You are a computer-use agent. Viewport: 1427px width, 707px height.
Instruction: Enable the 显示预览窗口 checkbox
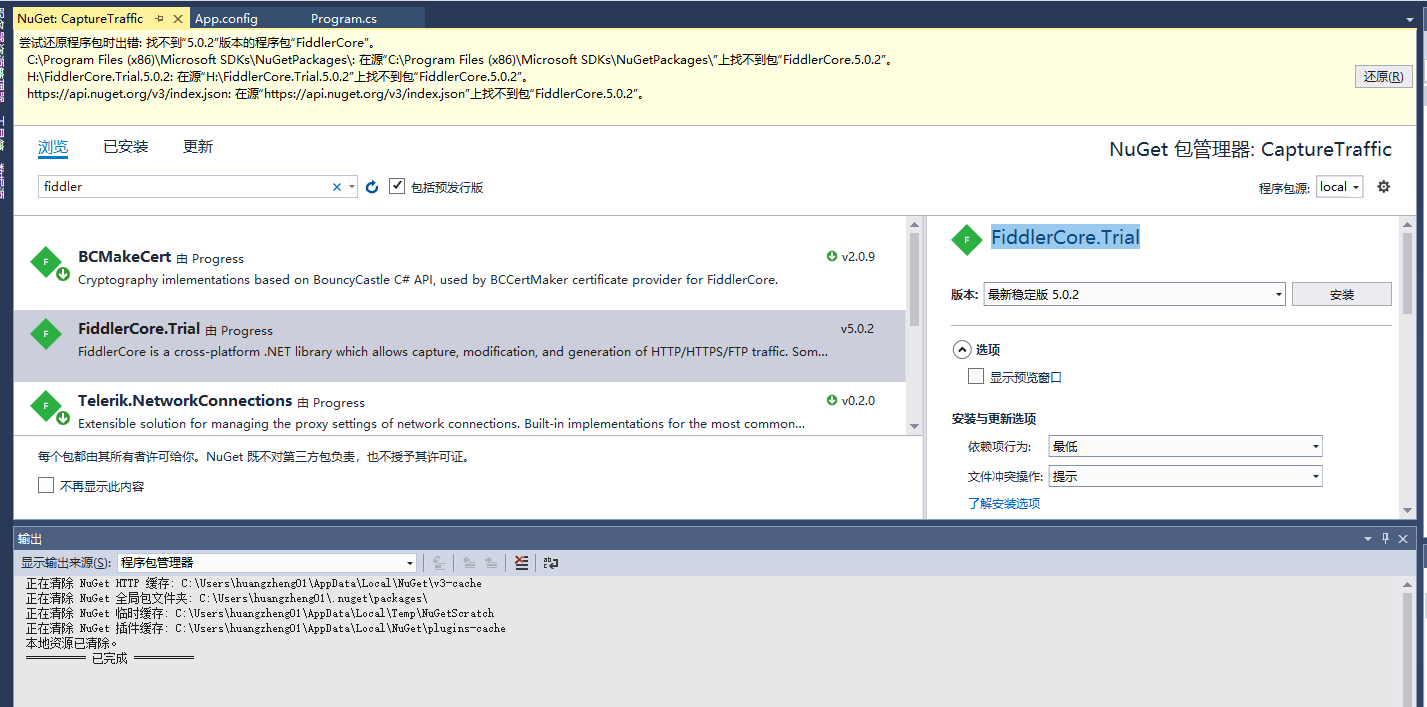(x=976, y=377)
